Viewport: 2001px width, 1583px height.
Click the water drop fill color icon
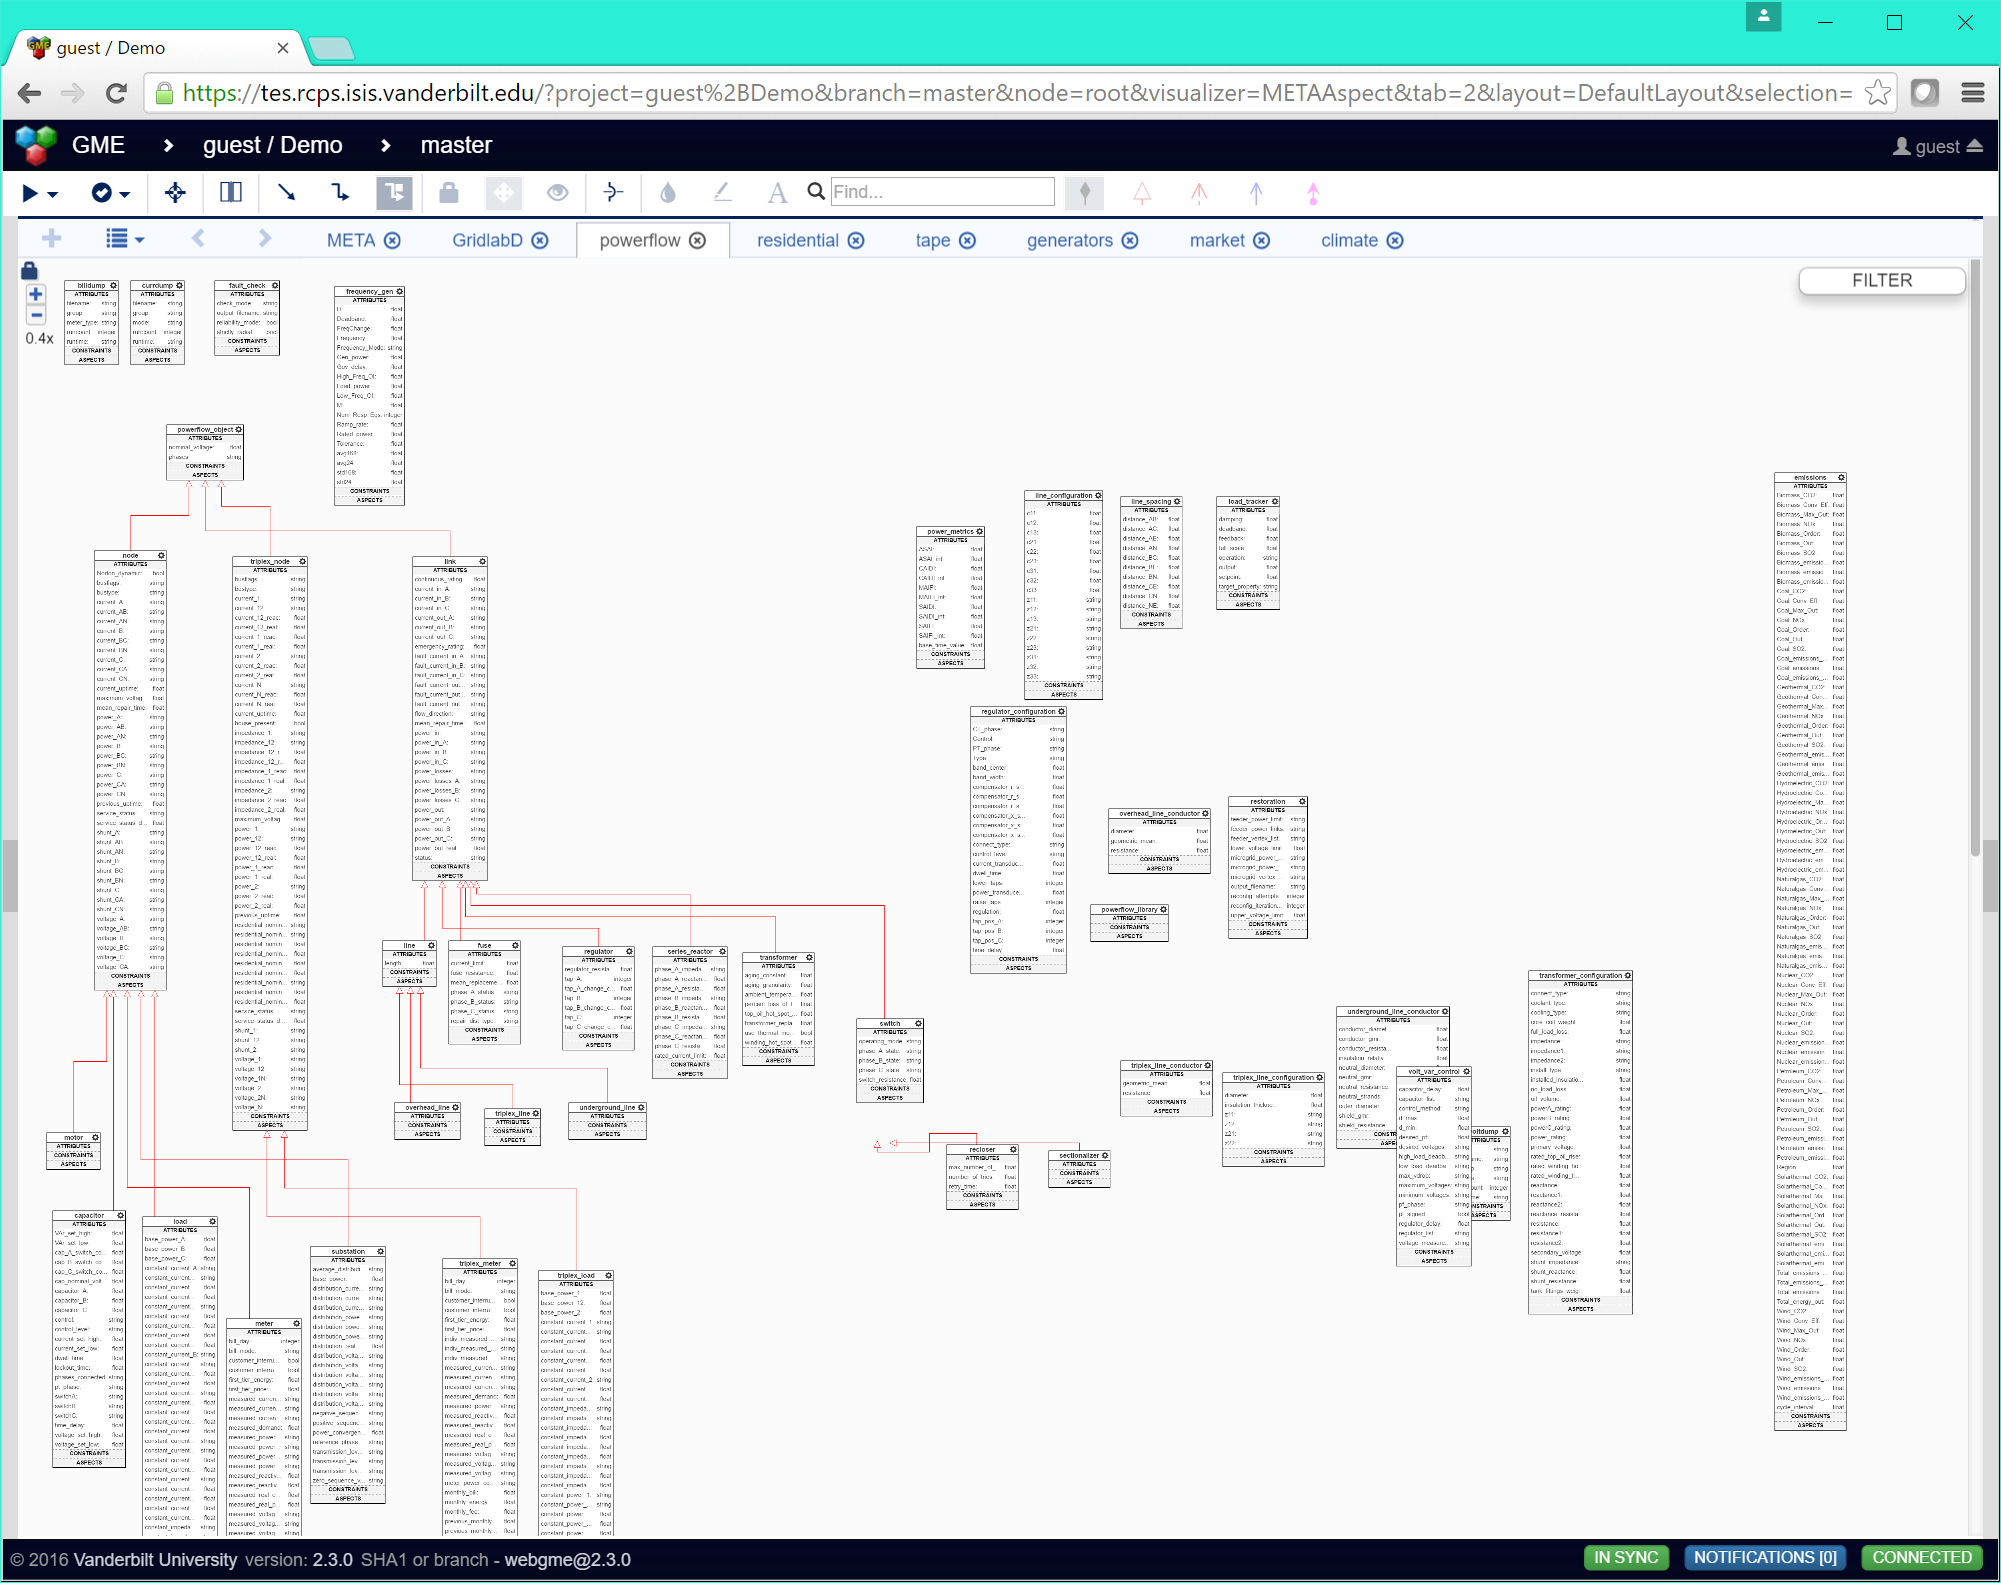(668, 192)
